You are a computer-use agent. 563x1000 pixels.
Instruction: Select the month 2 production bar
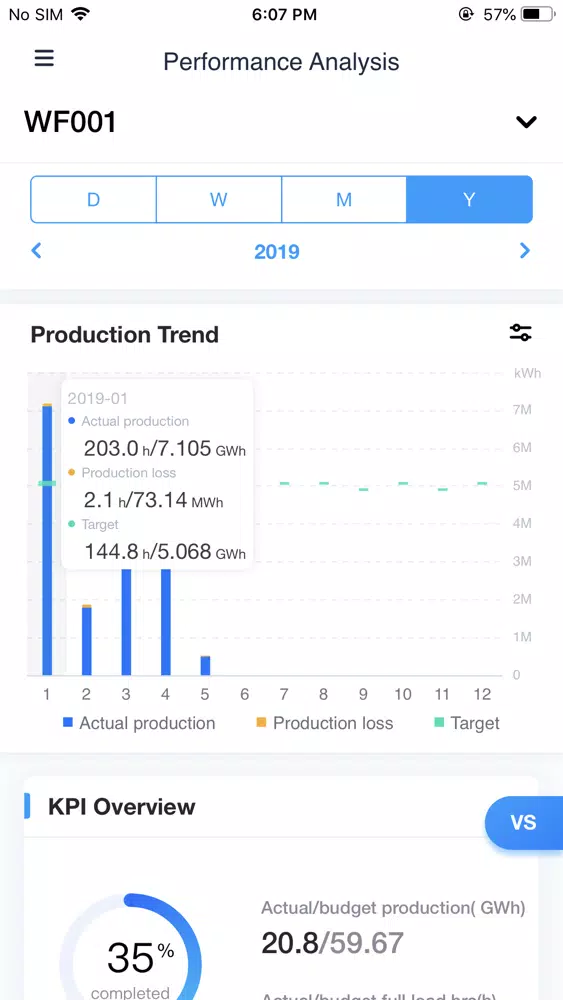coord(87,640)
